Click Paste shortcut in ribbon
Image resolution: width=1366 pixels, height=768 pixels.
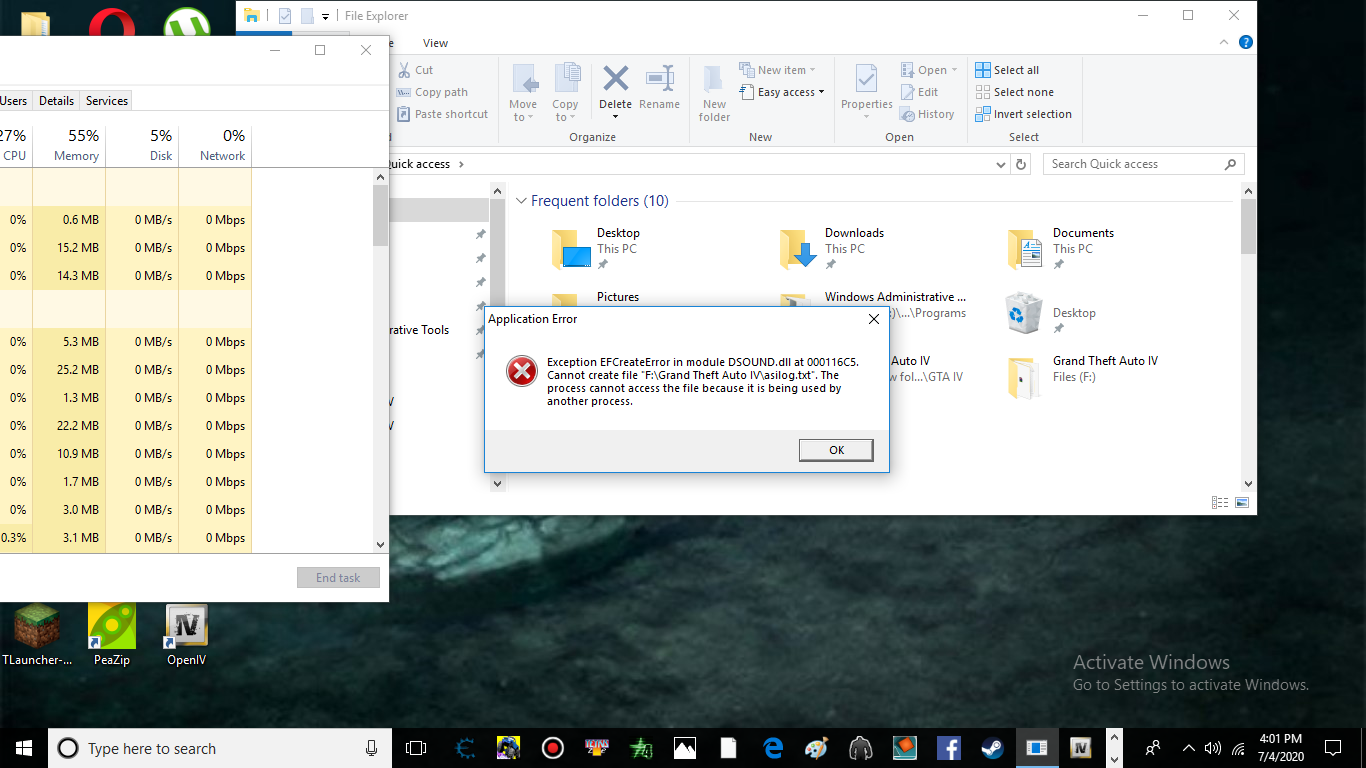(442, 114)
